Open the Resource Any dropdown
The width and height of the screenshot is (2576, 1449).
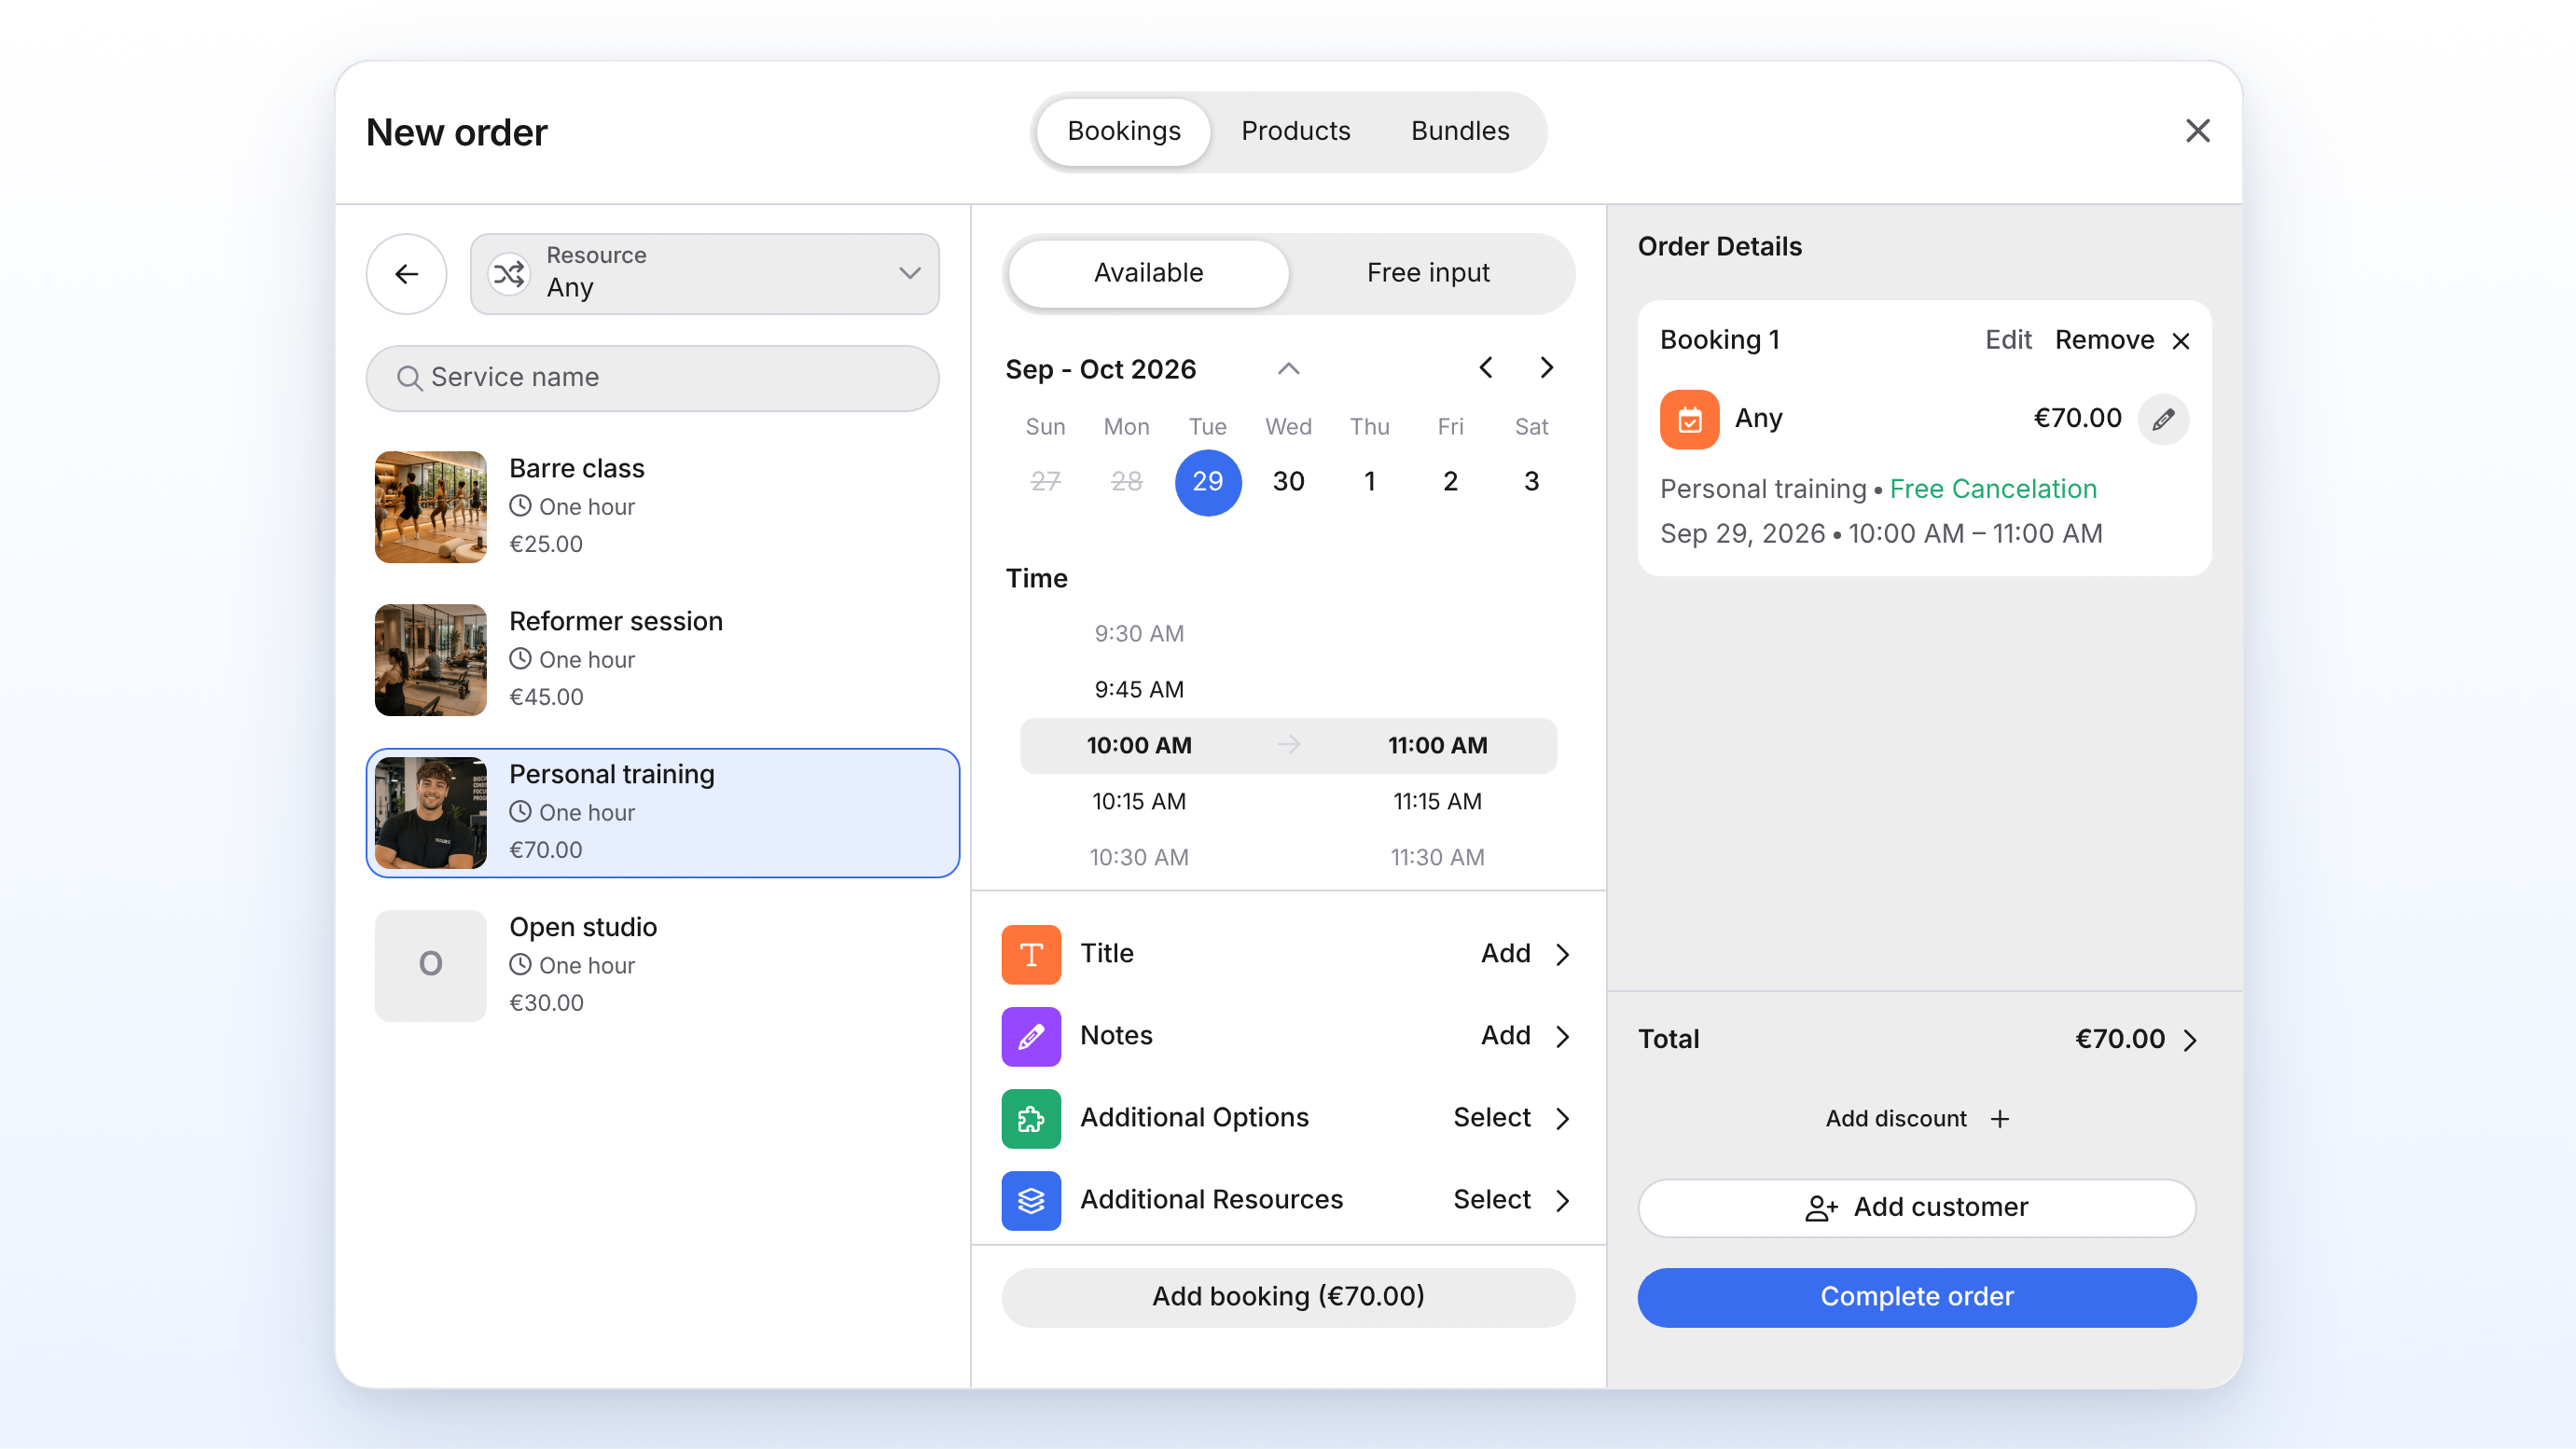pos(704,273)
